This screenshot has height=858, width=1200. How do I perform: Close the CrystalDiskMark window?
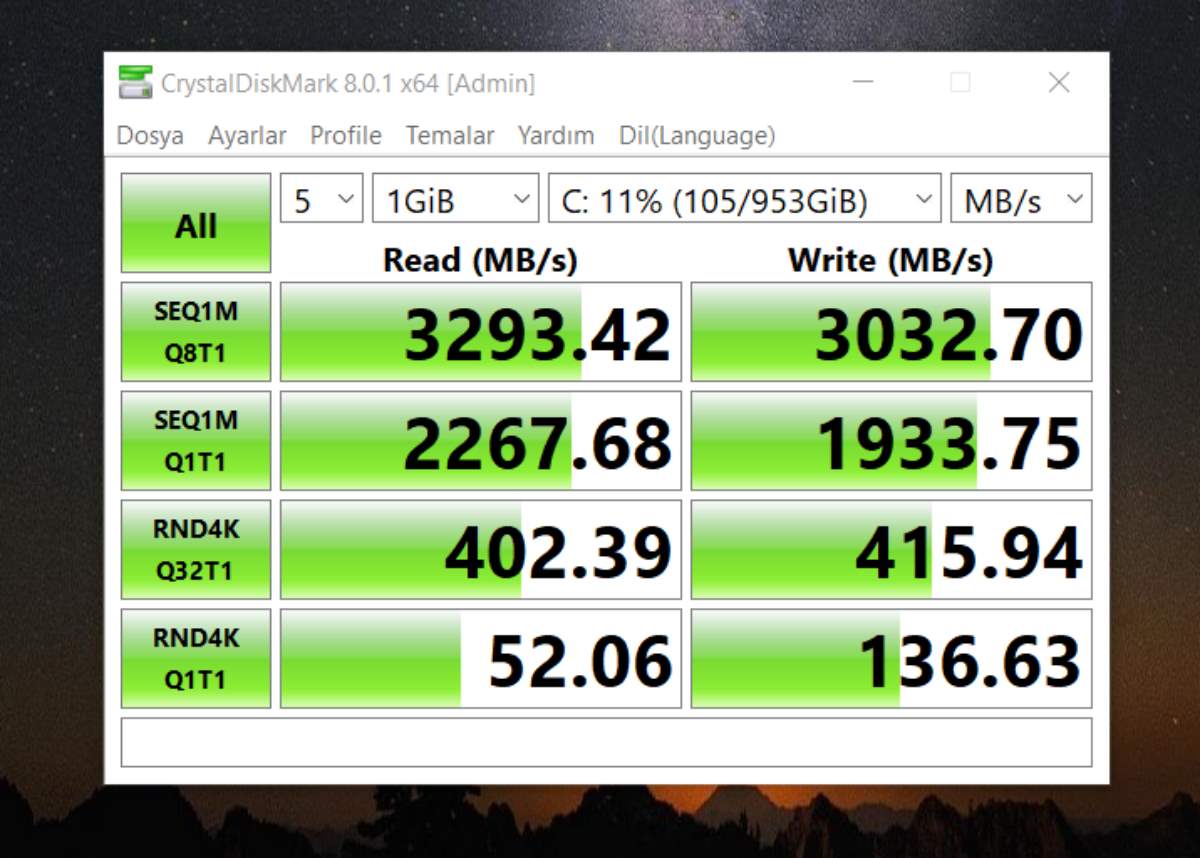tap(1058, 83)
